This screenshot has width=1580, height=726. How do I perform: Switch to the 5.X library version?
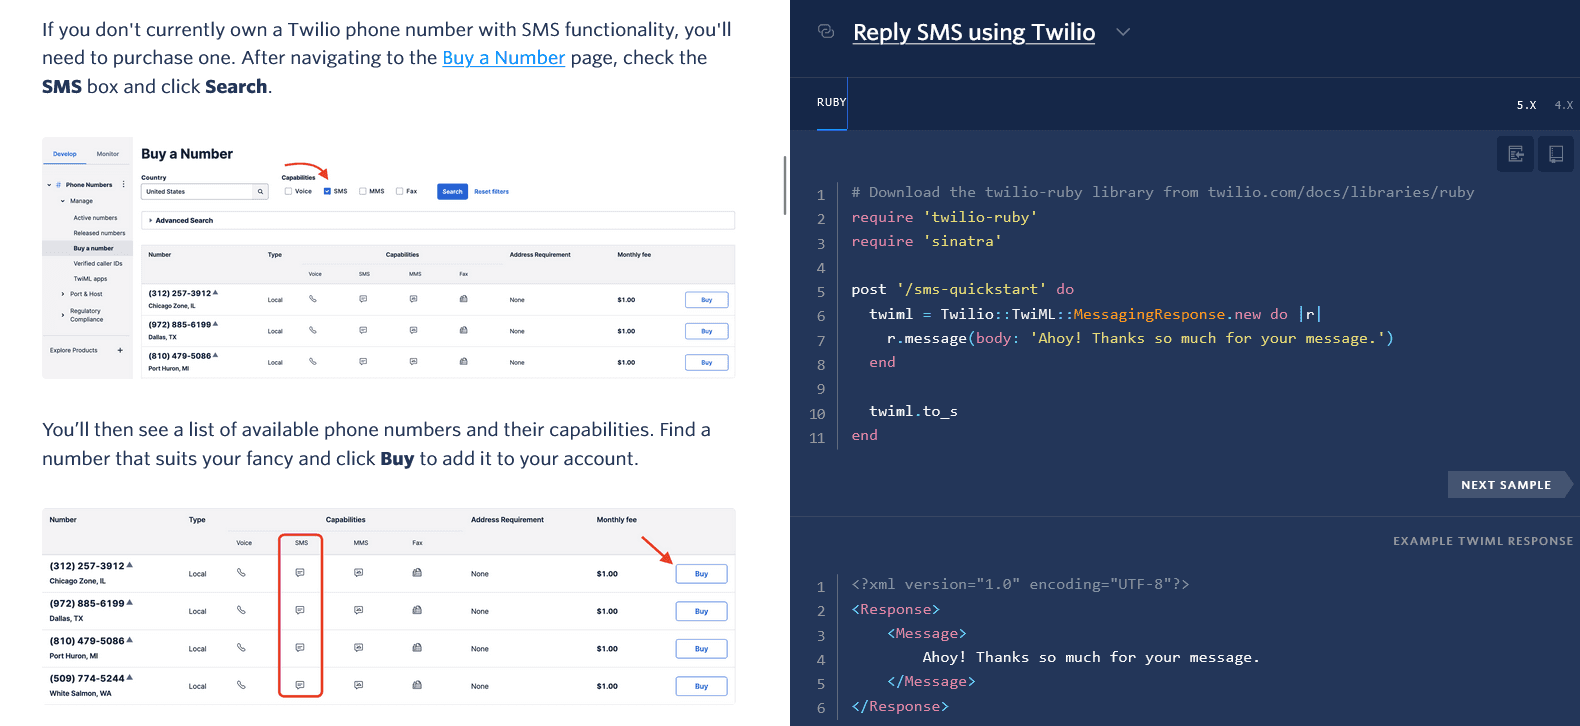pos(1526,105)
